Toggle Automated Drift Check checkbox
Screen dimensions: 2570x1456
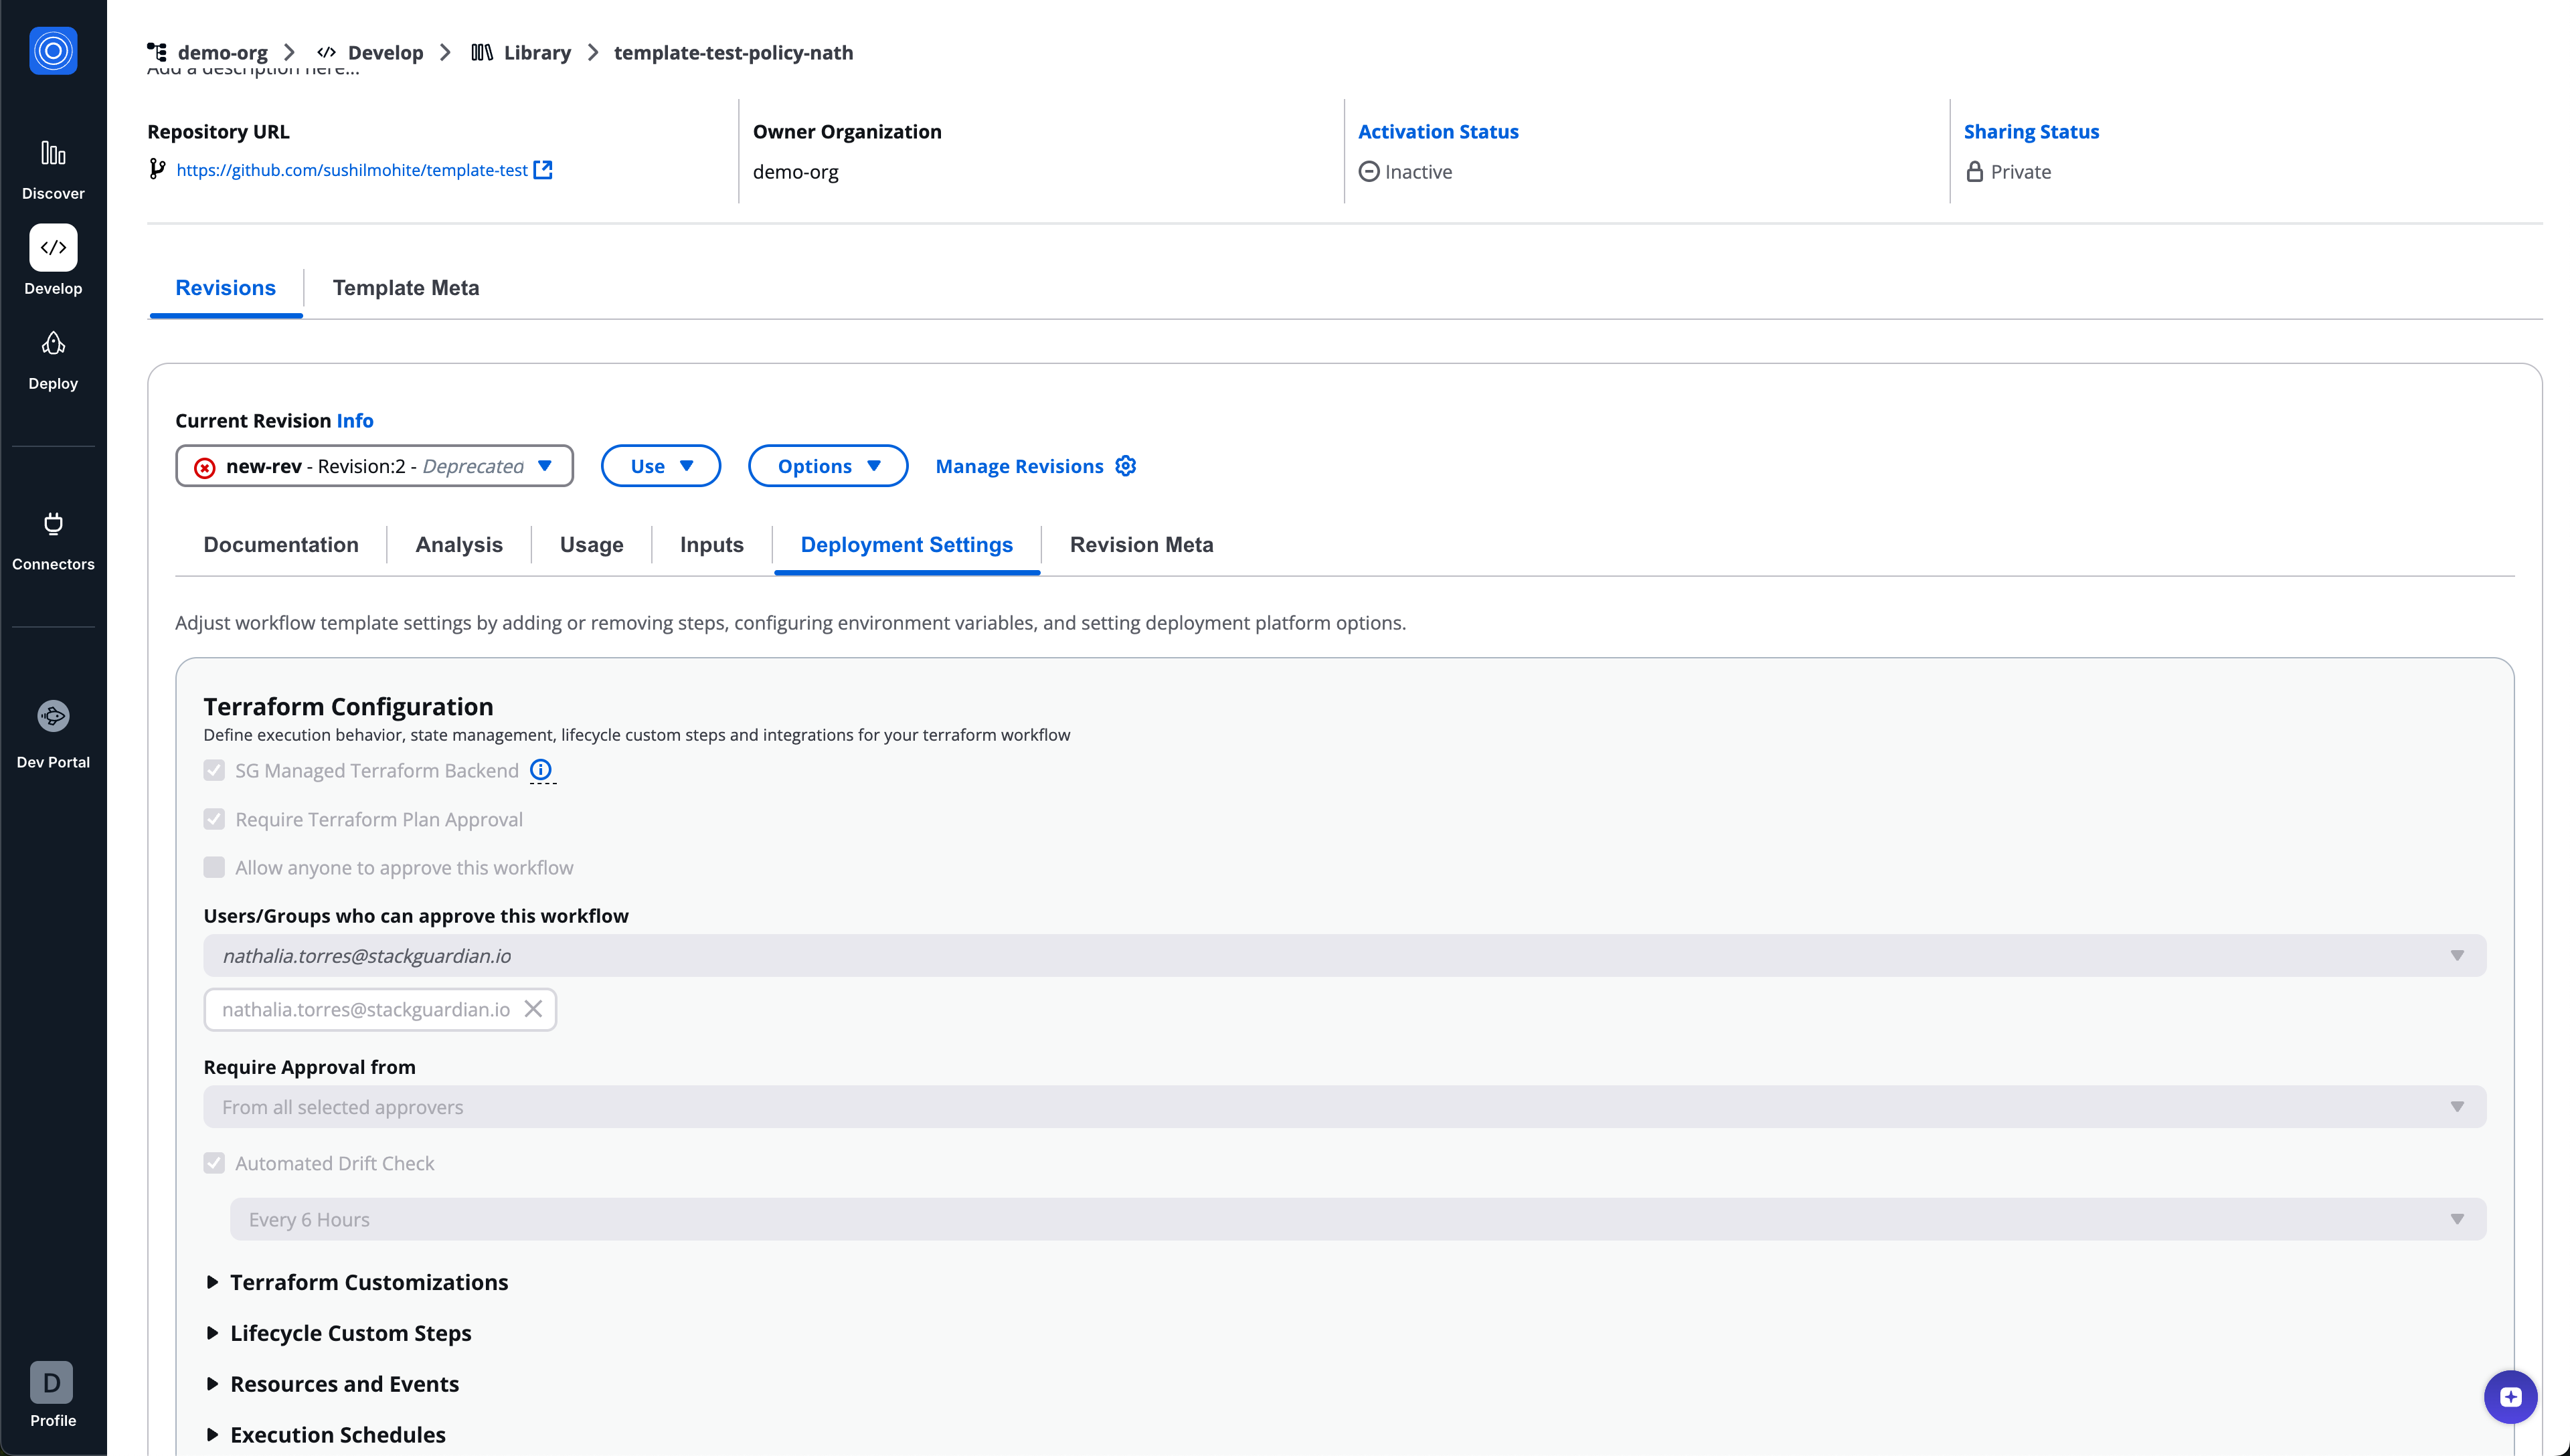[x=214, y=1163]
